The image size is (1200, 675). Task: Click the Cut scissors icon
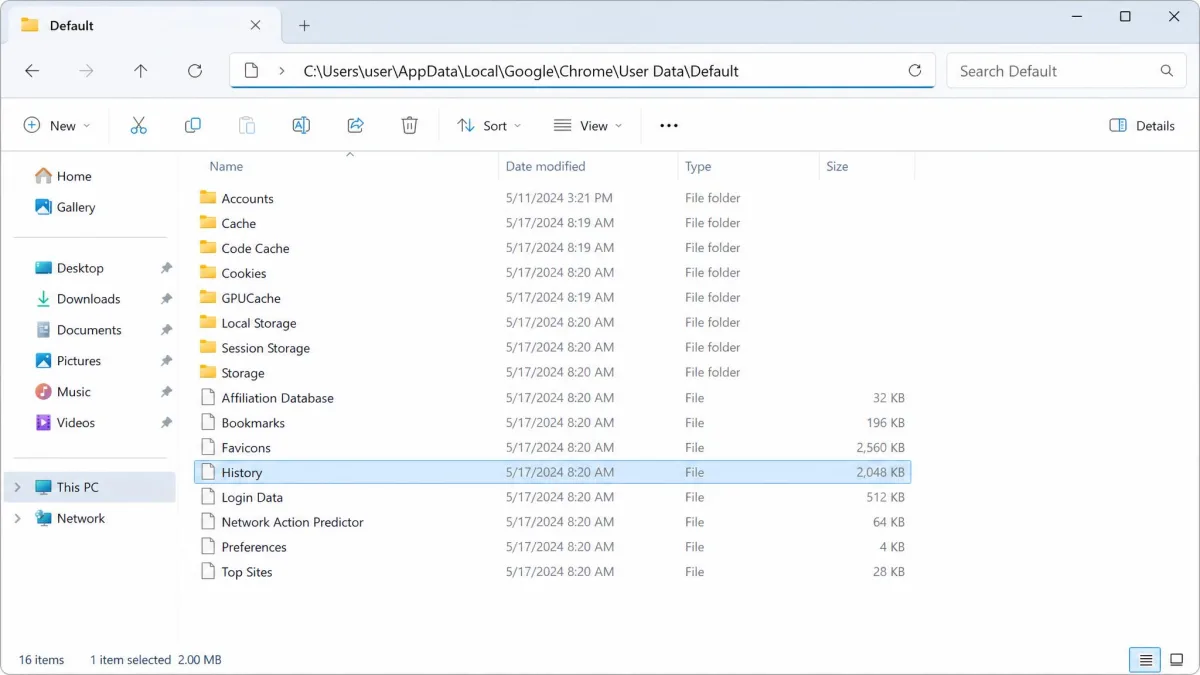coord(138,125)
